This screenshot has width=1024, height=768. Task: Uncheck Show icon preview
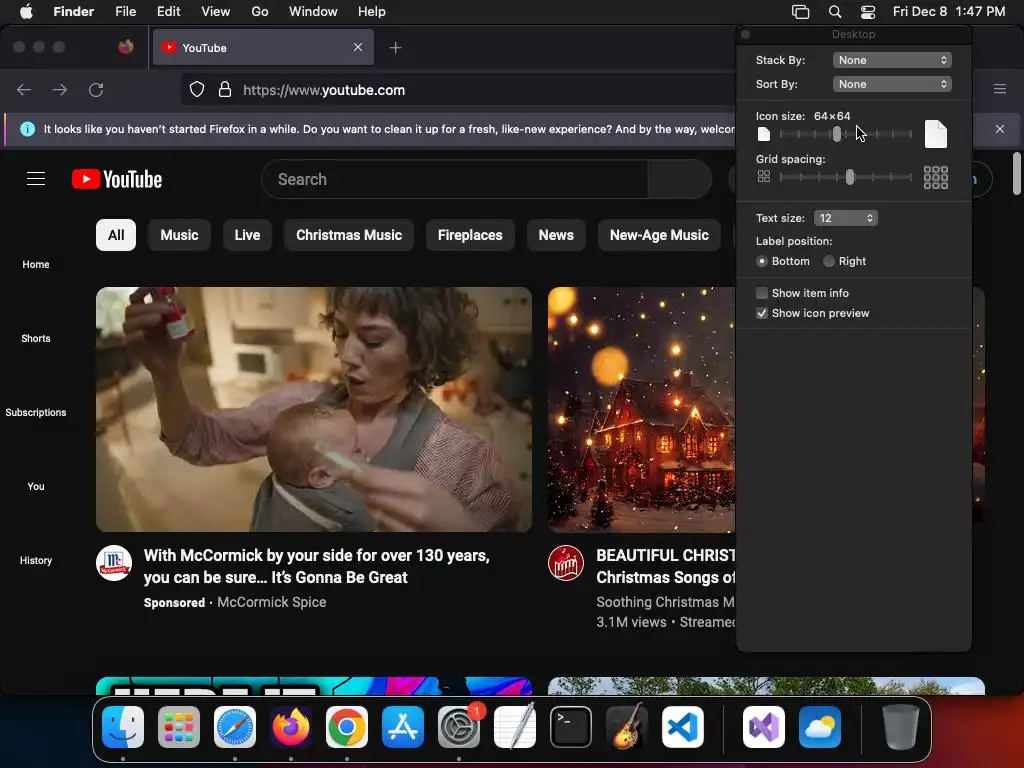(762, 313)
